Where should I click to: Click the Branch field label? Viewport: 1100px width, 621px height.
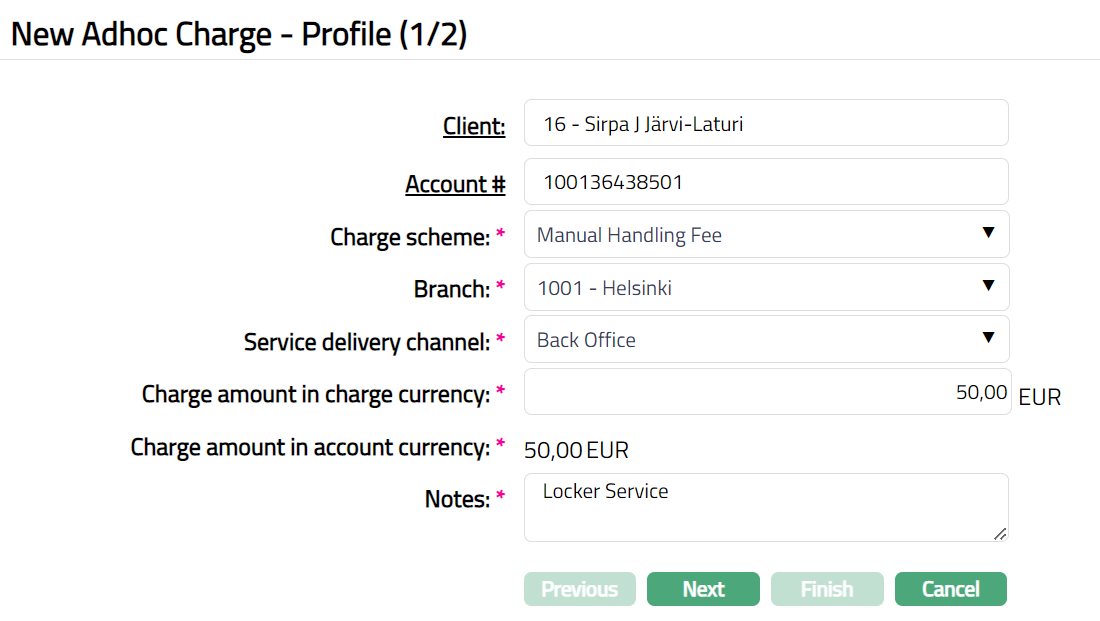pos(452,289)
